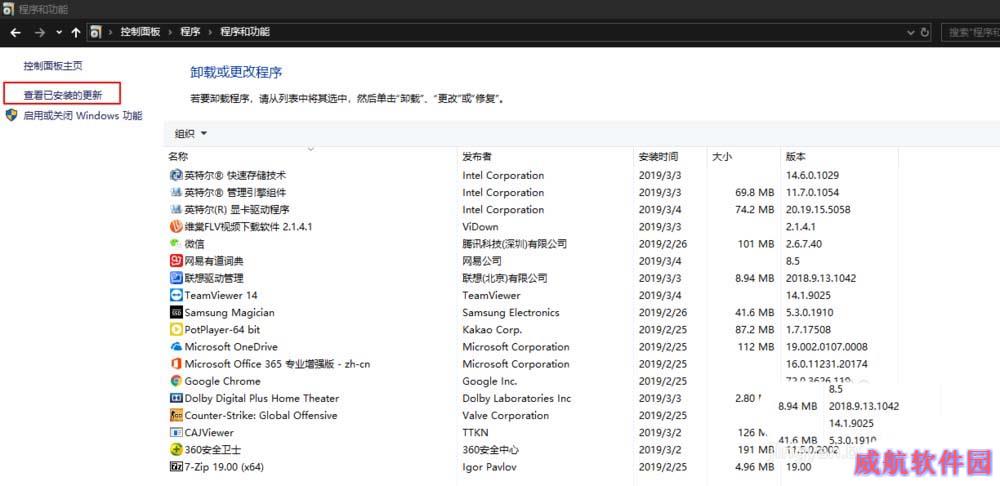
Task: Click version 16.0.11231.20174
Action: (827, 364)
